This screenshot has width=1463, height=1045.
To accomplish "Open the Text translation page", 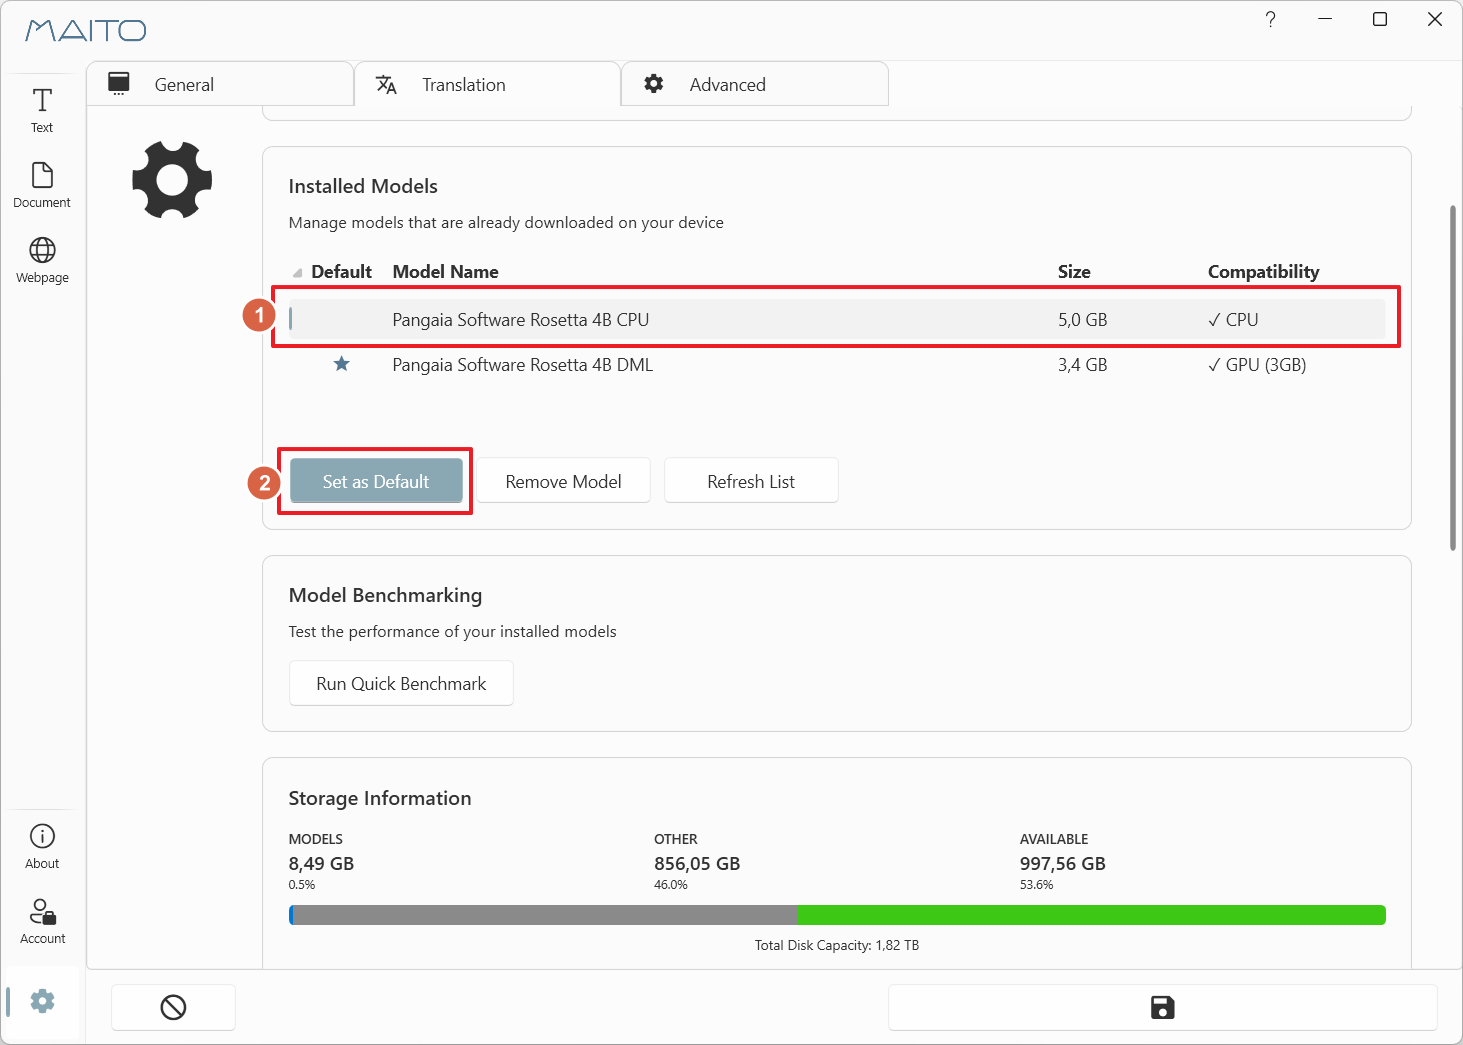I will coord(42,110).
